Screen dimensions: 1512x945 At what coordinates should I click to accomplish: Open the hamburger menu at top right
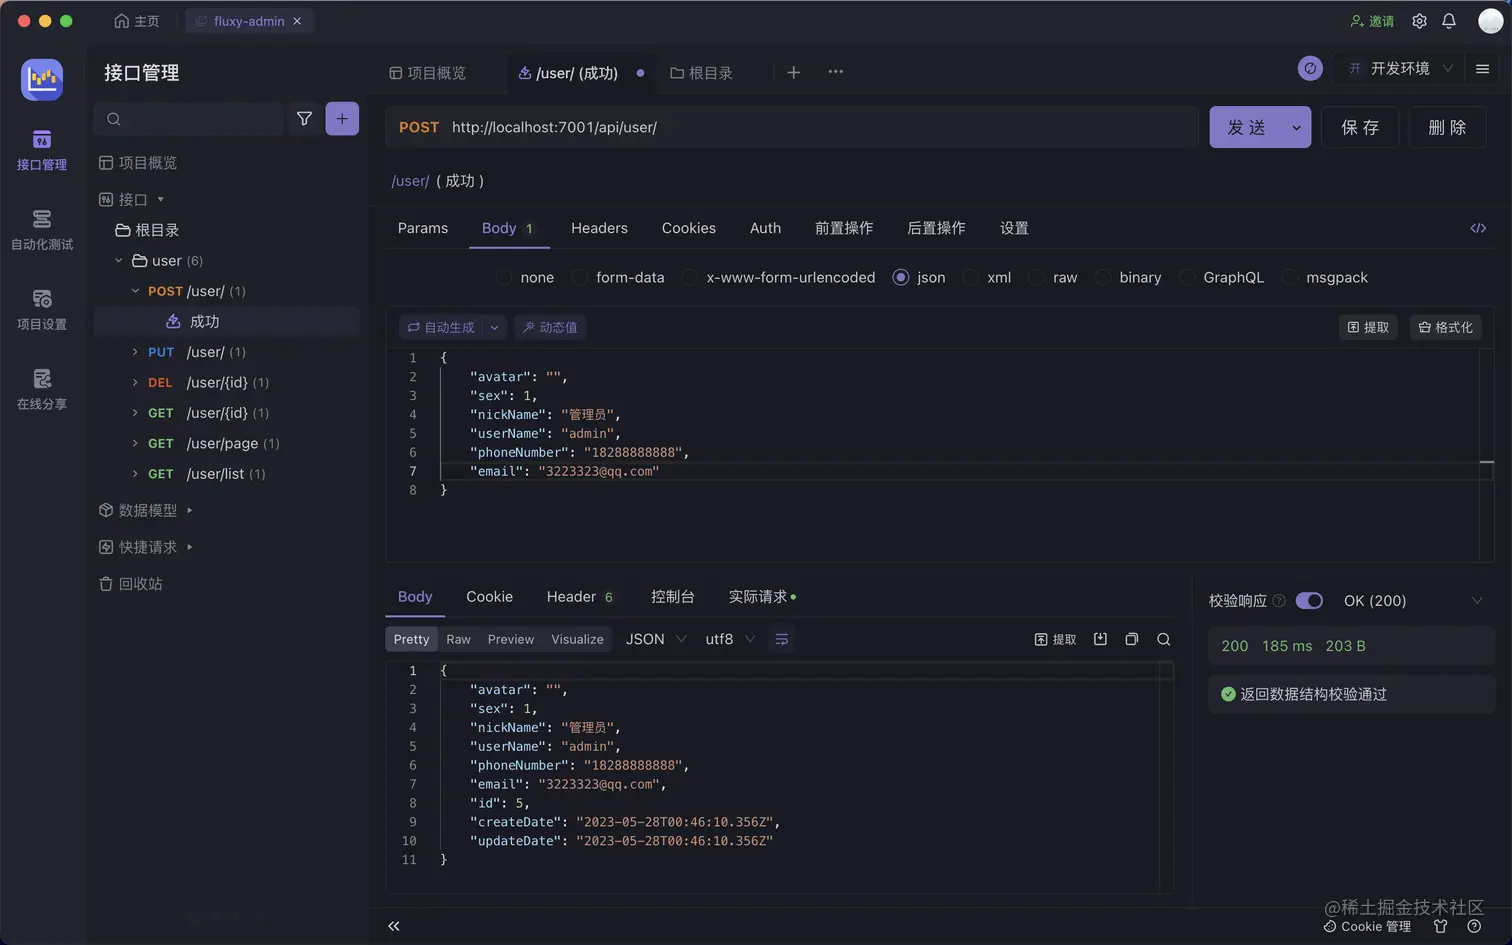click(x=1482, y=68)
